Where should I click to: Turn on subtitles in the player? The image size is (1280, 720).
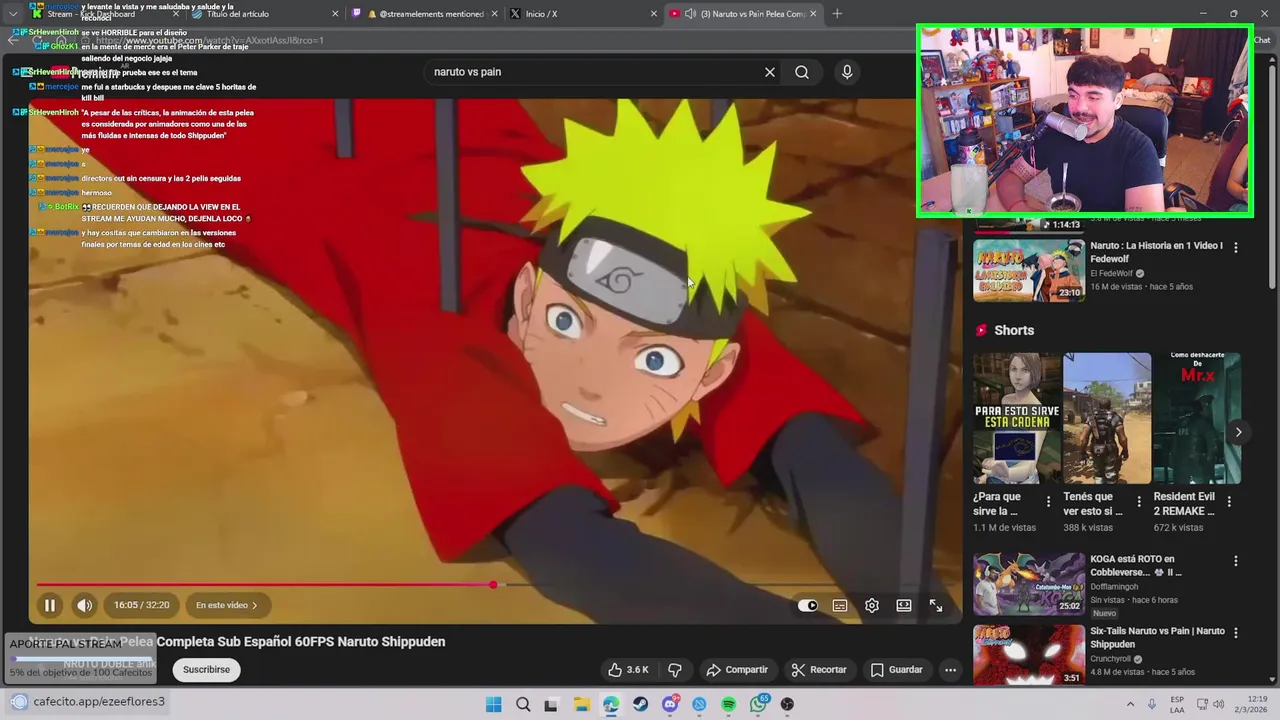[840, 605]
